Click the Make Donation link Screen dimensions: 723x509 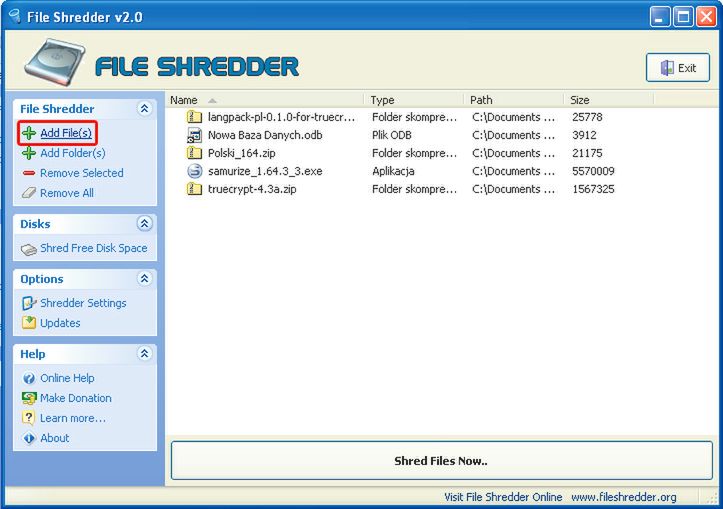[76, 398]
